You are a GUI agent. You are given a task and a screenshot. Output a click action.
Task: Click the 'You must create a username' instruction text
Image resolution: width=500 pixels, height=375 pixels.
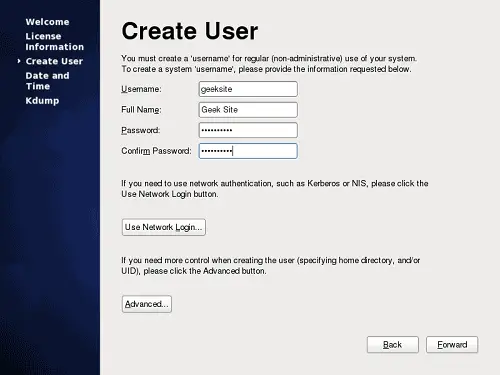click(x=269, y=64)
